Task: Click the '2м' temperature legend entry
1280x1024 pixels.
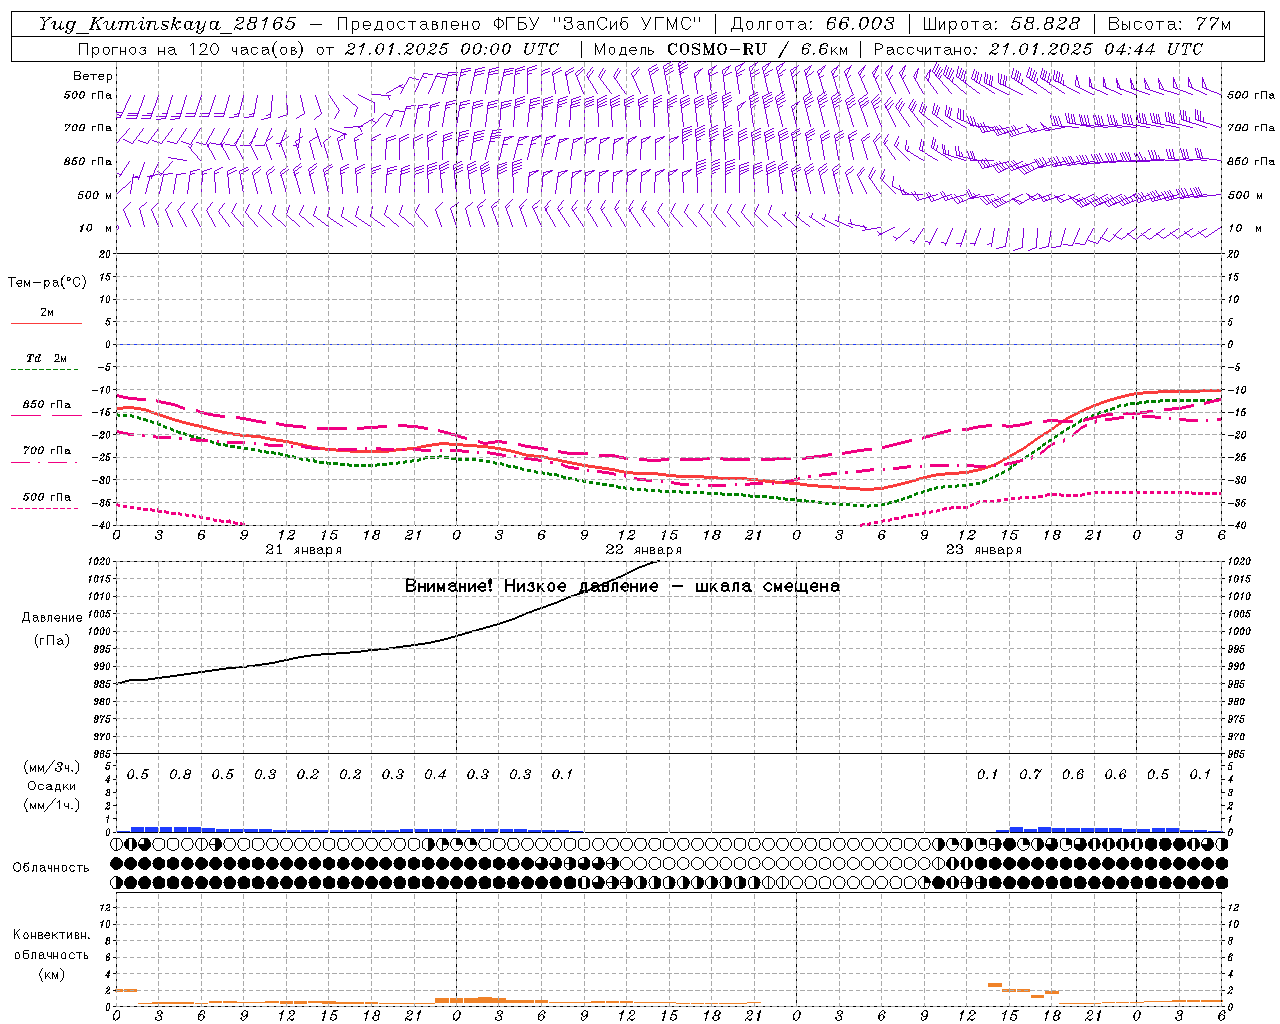Action: point(47,313)
